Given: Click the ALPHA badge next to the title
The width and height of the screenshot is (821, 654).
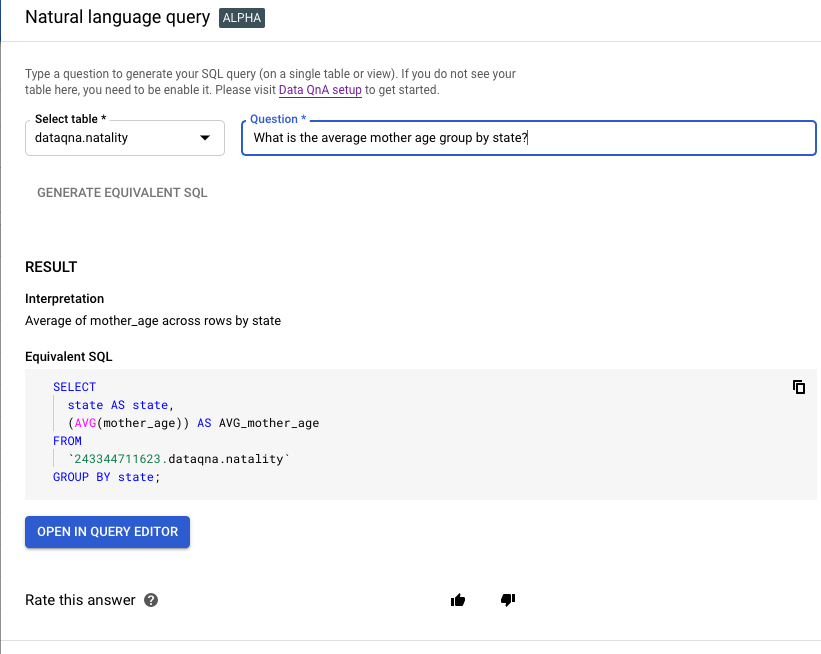Looking at the screenshot, I should (242, 18).
